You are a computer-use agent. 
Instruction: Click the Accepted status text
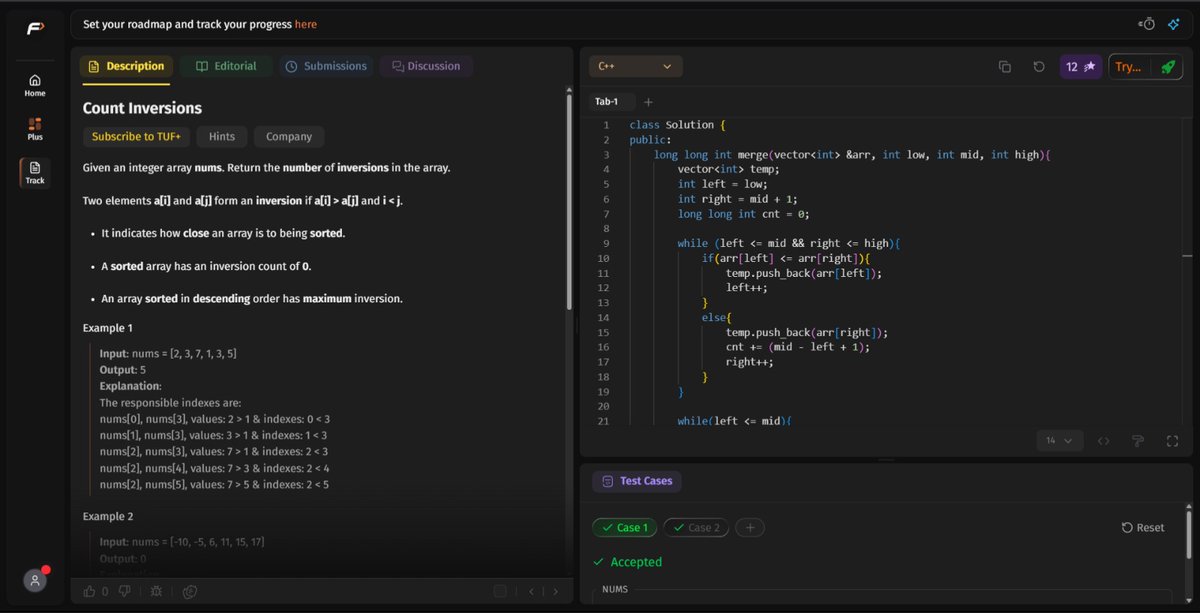636,562
